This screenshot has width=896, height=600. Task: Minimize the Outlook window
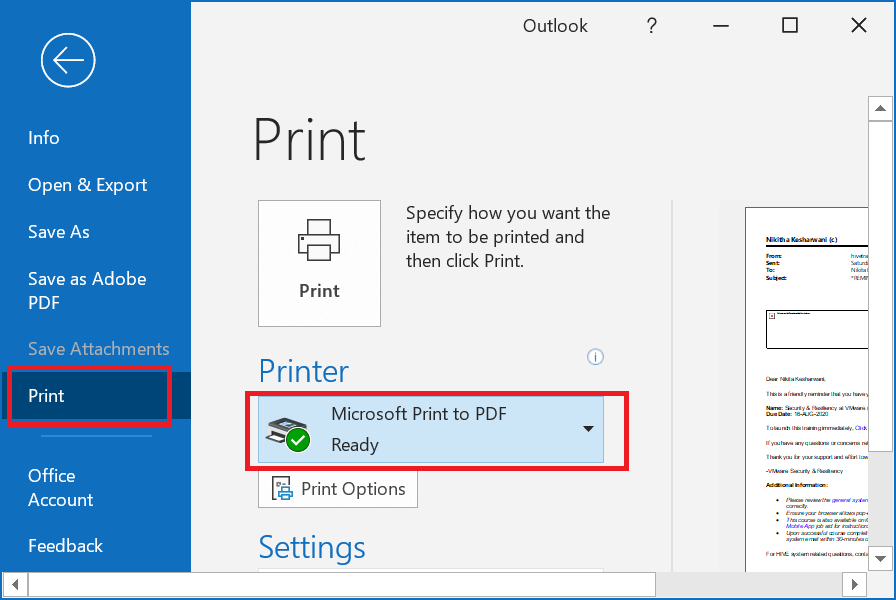(721, 25)
